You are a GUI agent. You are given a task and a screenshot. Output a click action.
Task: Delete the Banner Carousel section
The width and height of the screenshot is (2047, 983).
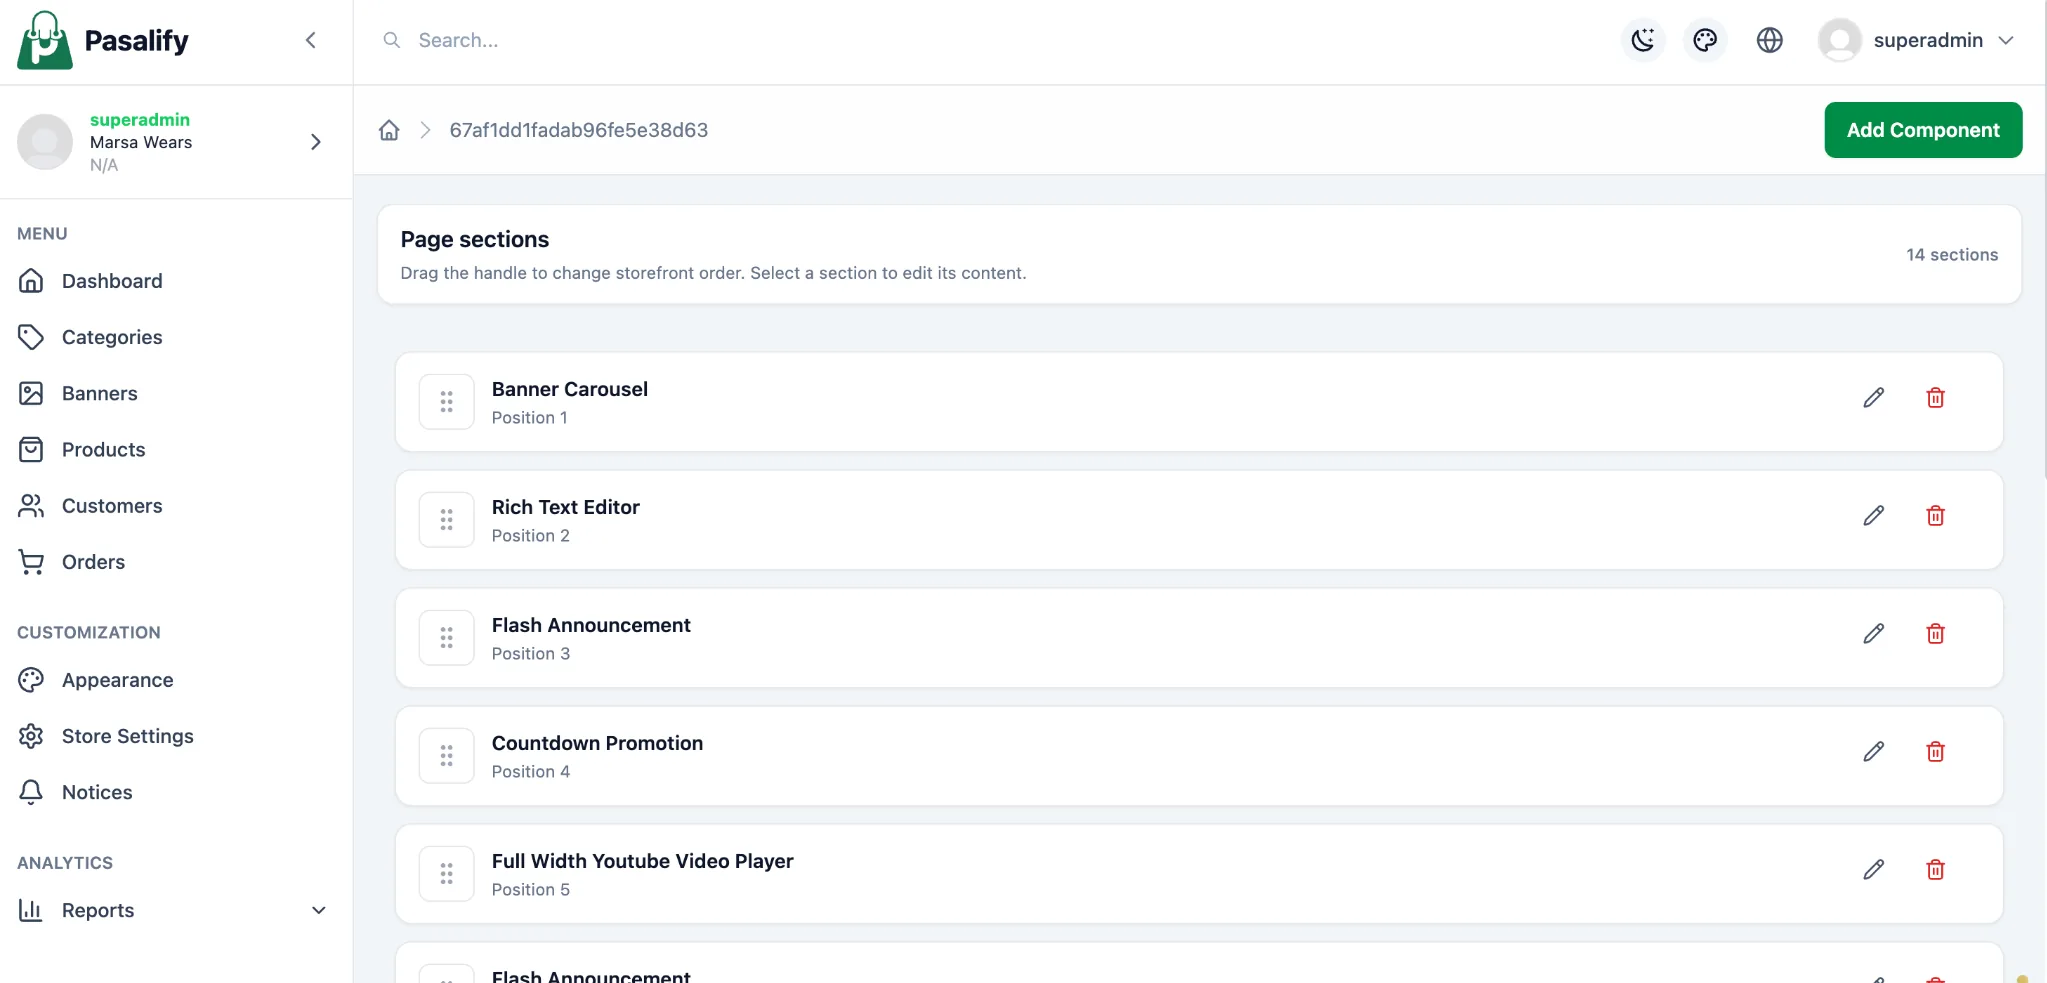tap(1935, 398)
